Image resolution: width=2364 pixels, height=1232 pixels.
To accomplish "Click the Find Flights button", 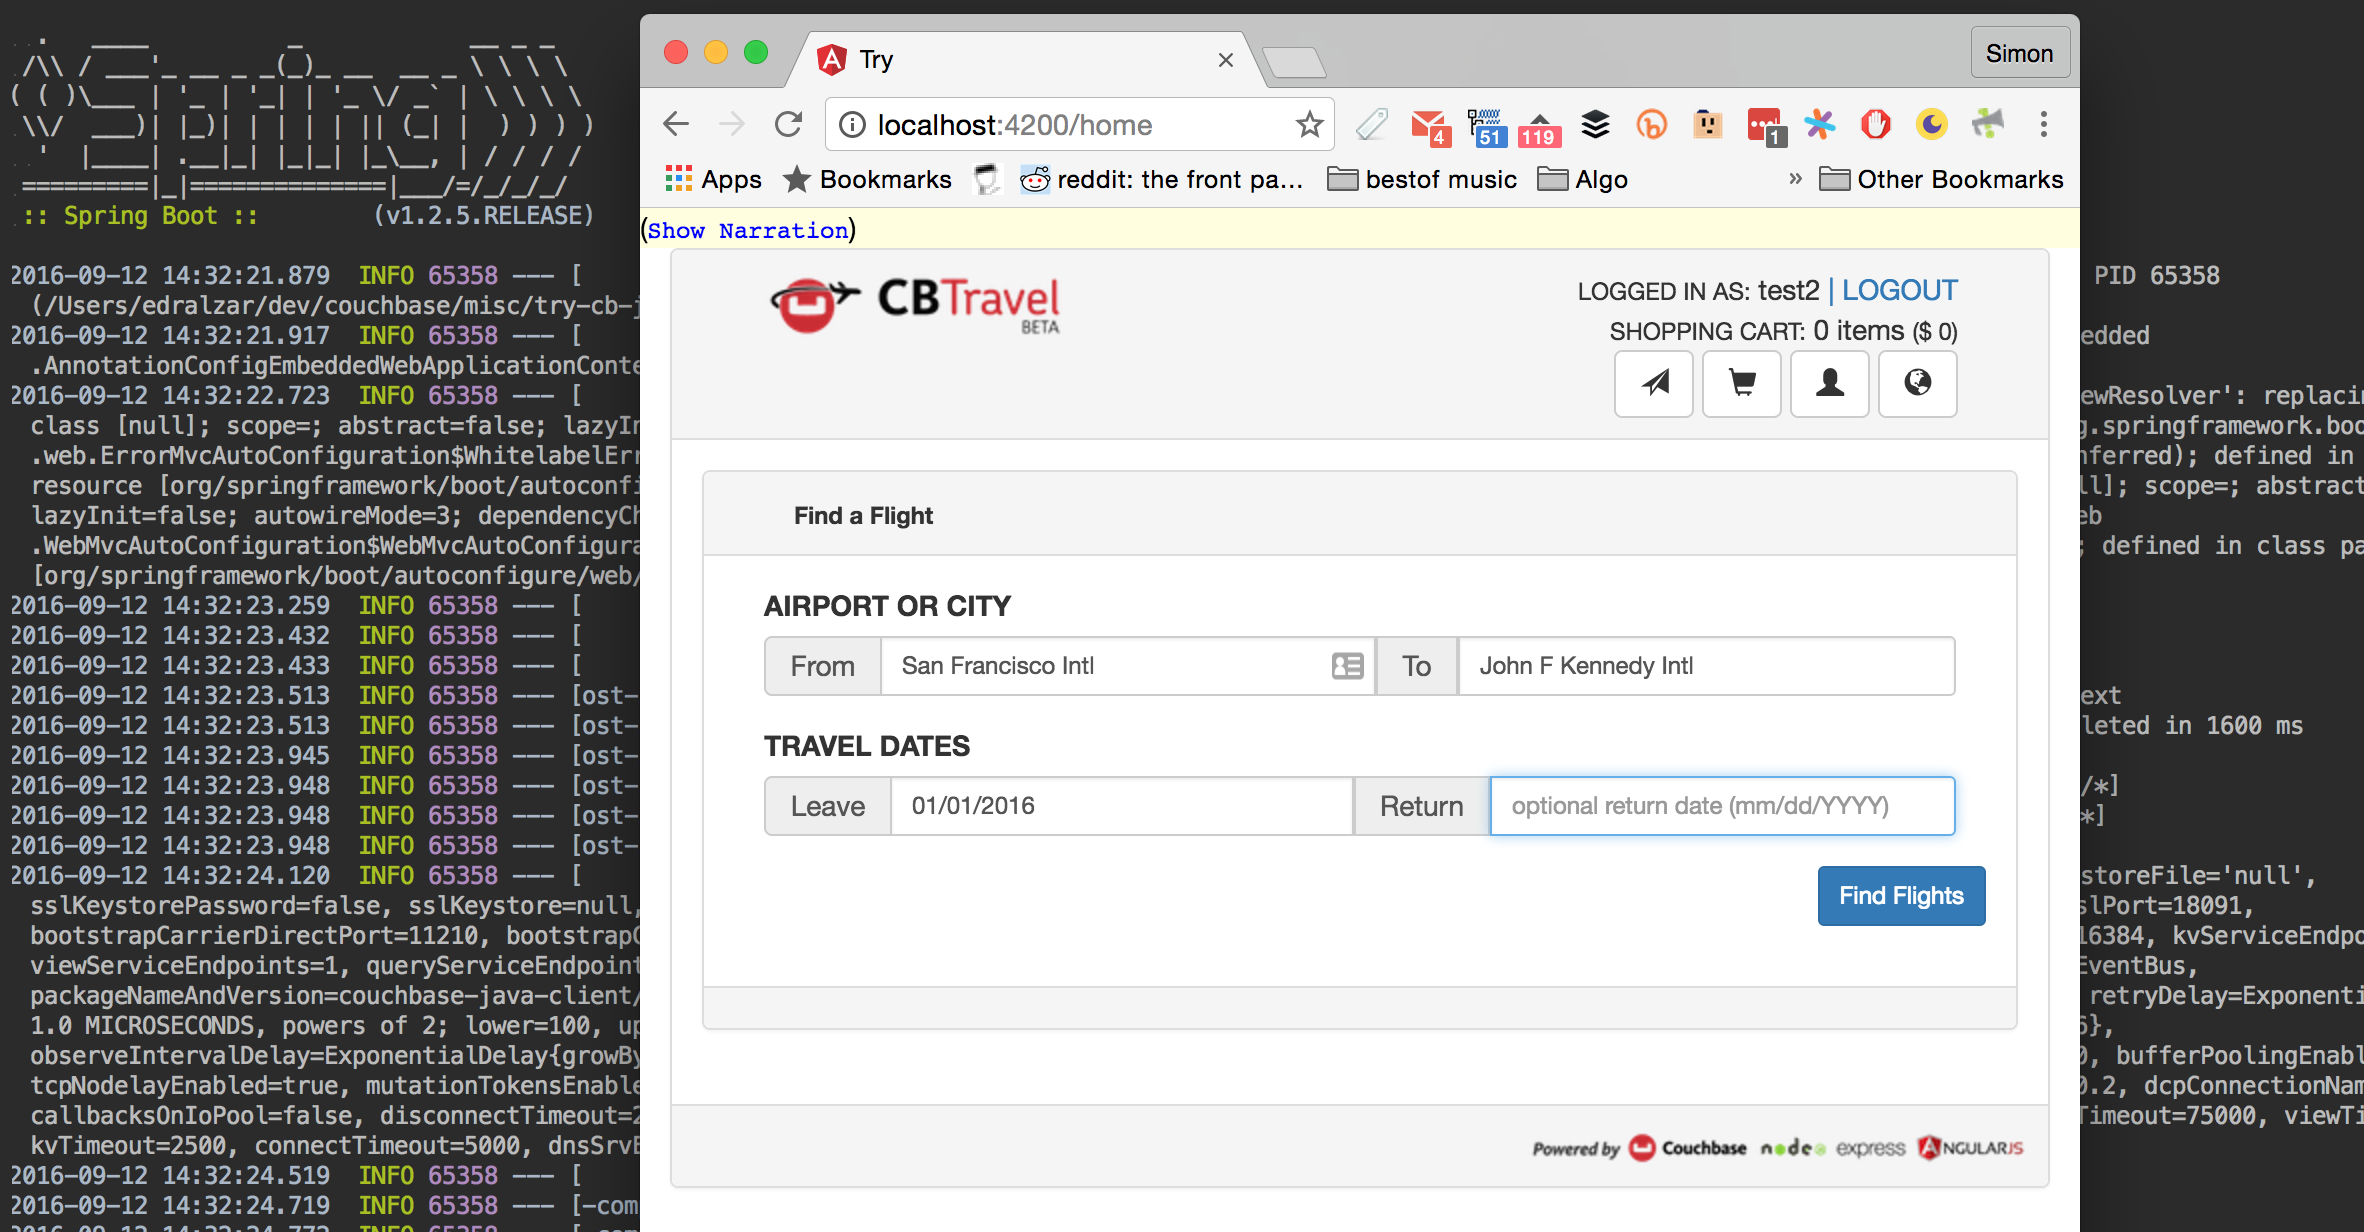I will coord(1901,896).
